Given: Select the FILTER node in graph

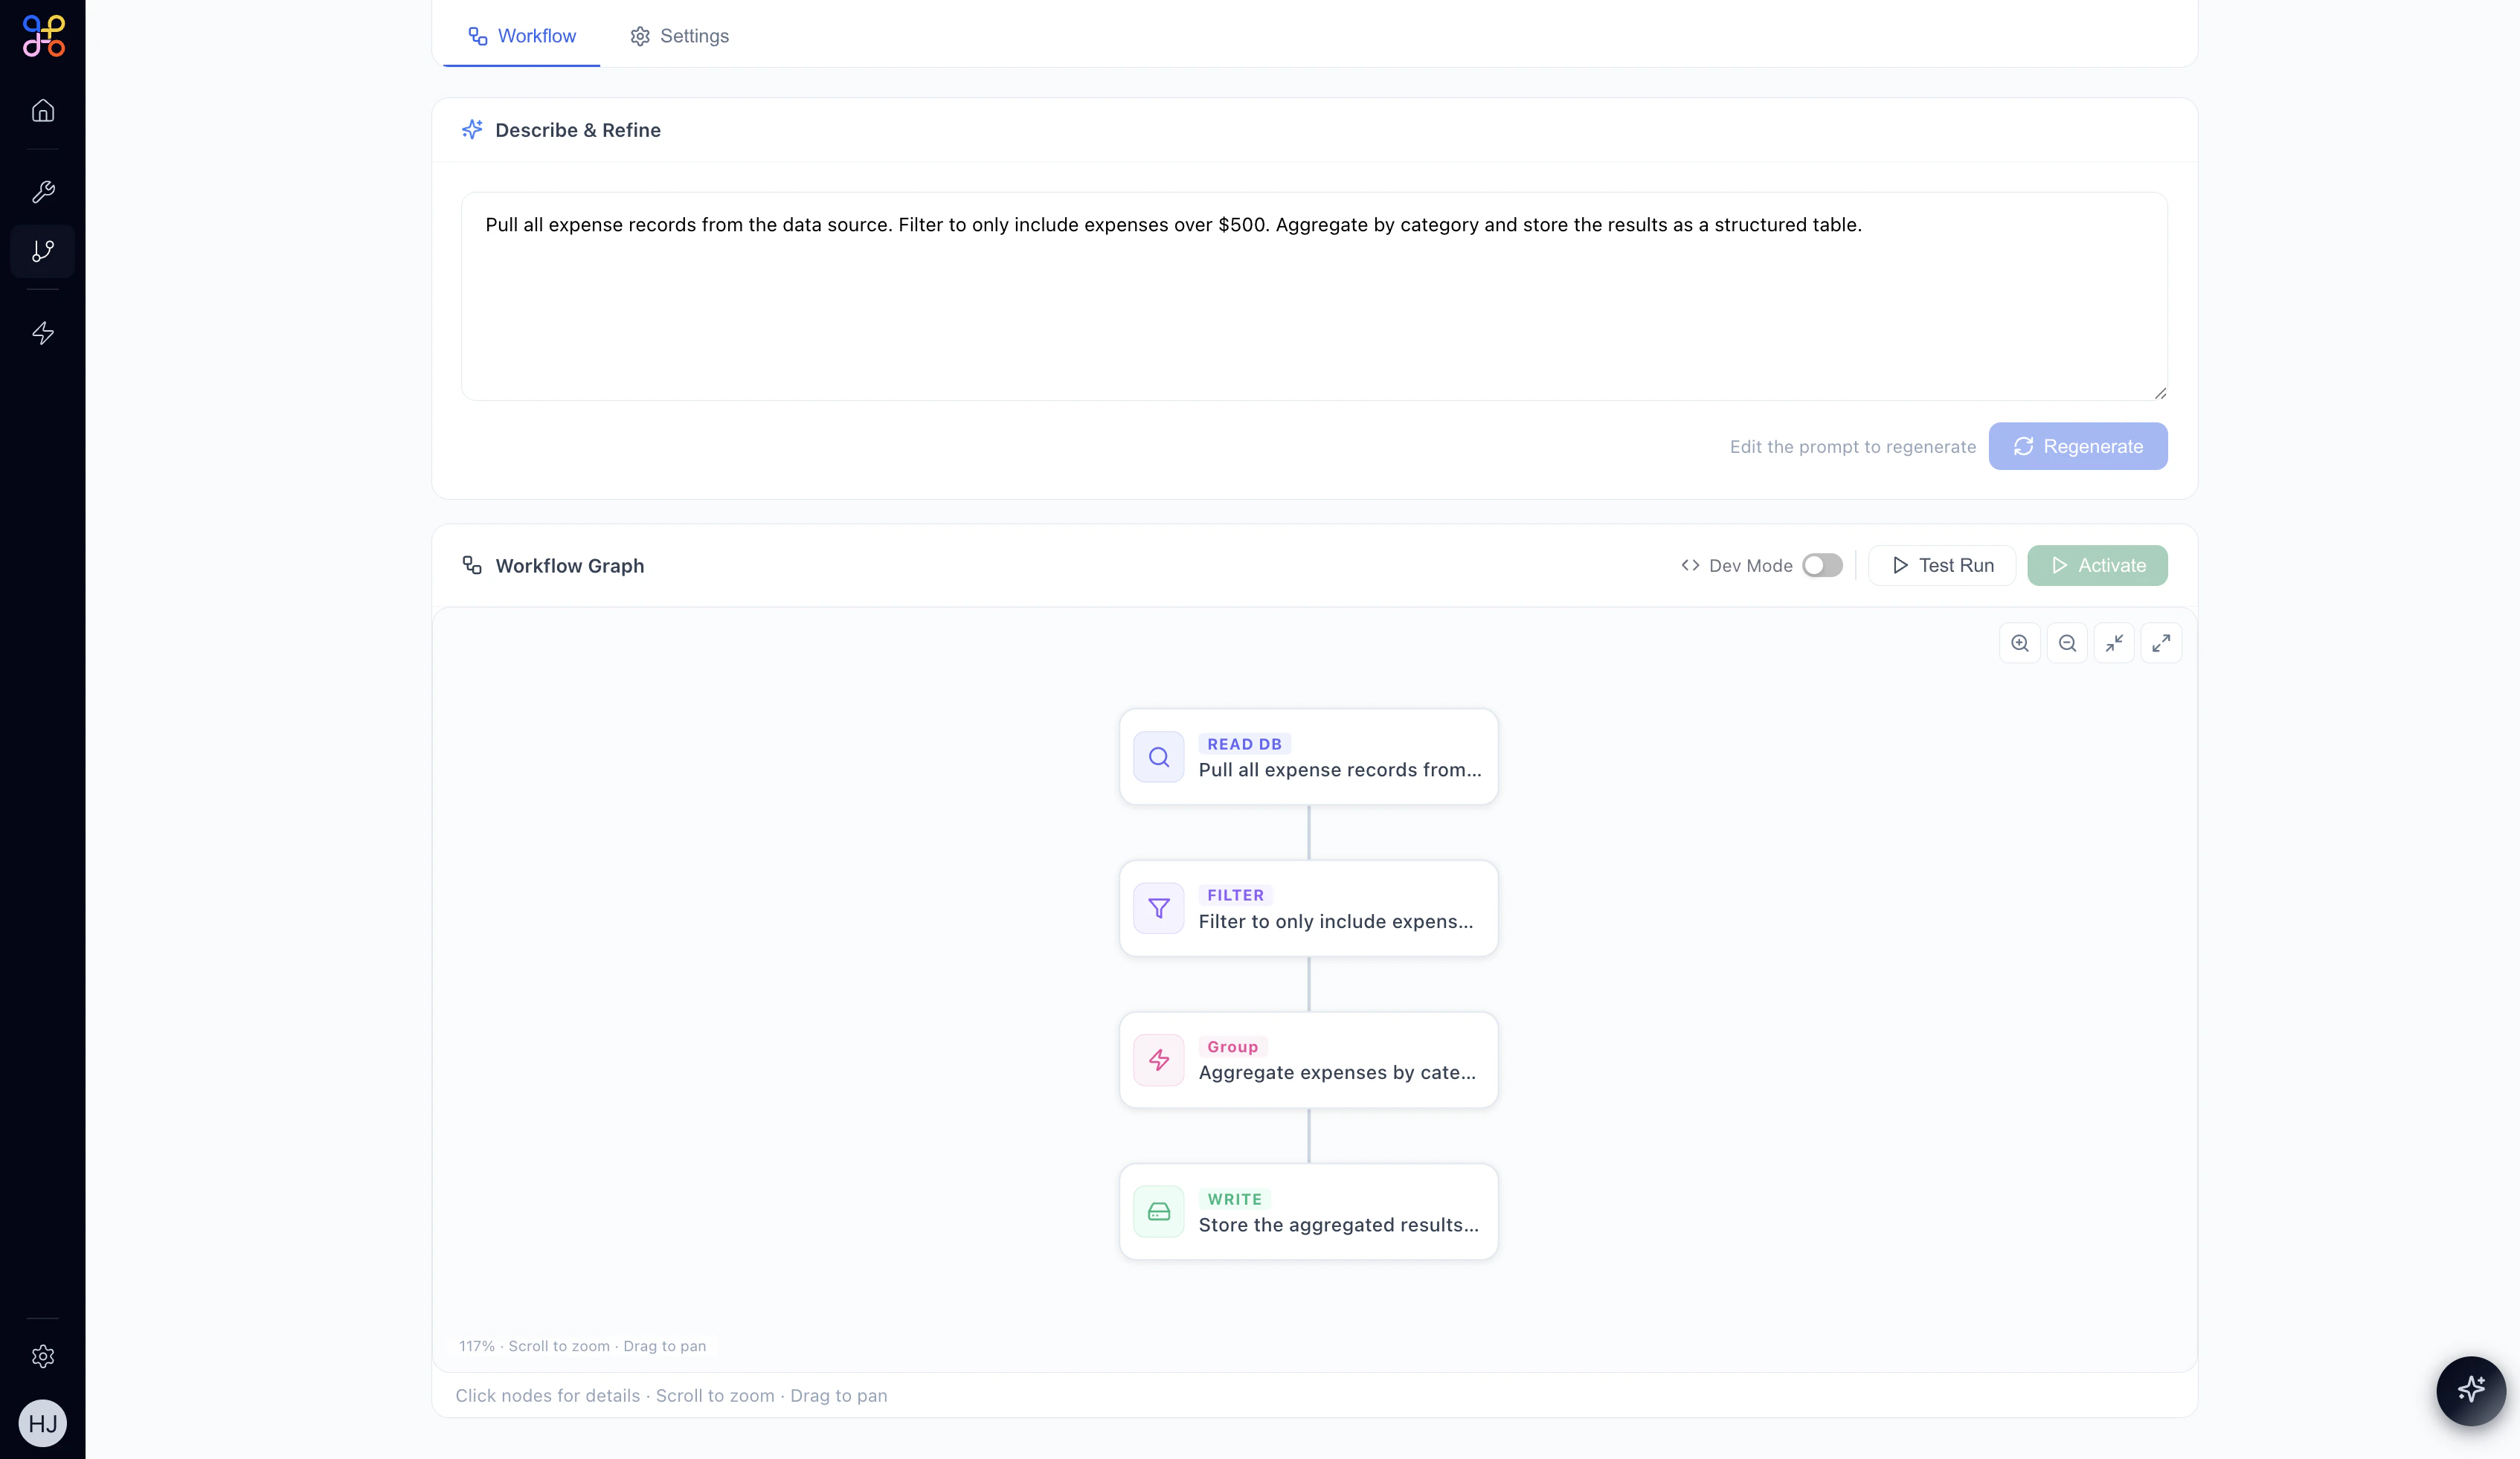Looking at the screenshot, I should click(x=1308, y=908).
